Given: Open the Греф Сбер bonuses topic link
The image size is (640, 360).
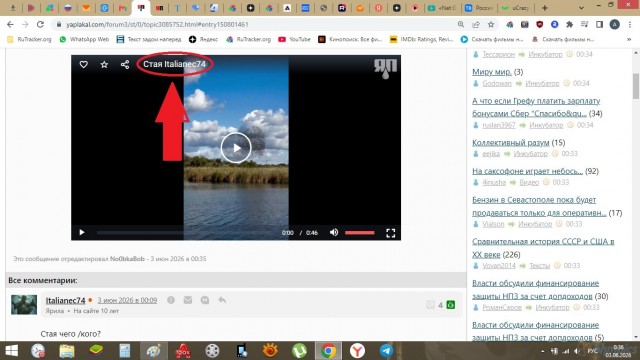Looking at the screenshot, I should (x=536, y=107).
